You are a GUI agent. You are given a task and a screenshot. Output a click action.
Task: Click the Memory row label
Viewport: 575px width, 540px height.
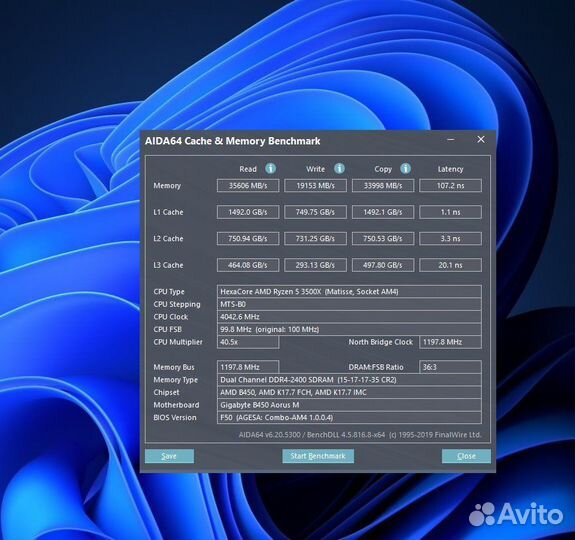click(167, 185)
